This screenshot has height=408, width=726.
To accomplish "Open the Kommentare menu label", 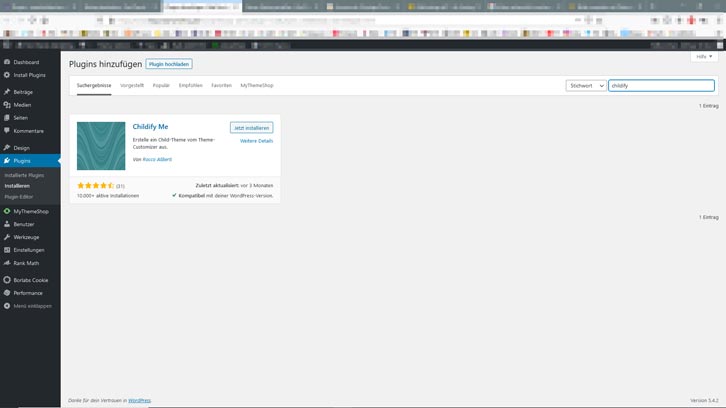I will [x=29, y=131].
